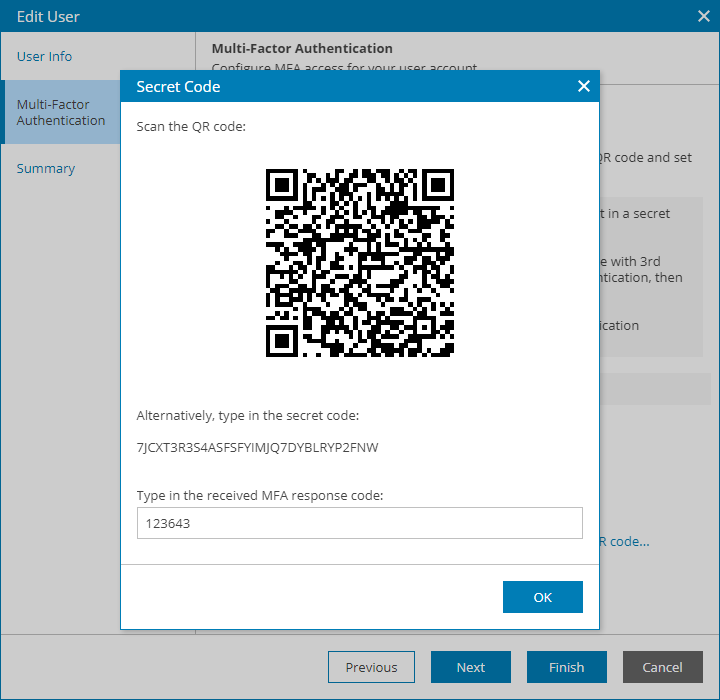Close the Edit User window
The width and height of the screenshot is (720, 700).
click(x=703, y=16)
